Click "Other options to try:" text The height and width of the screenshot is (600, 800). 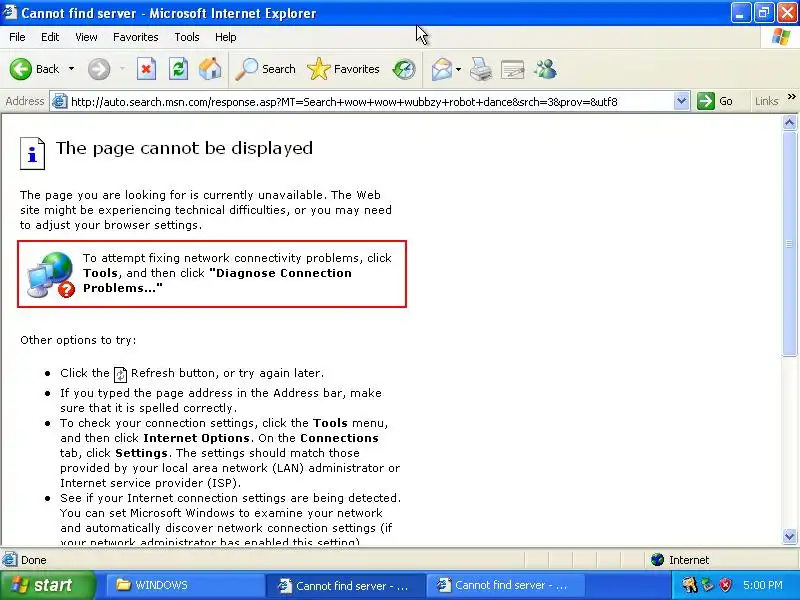(x=78, y=340)
